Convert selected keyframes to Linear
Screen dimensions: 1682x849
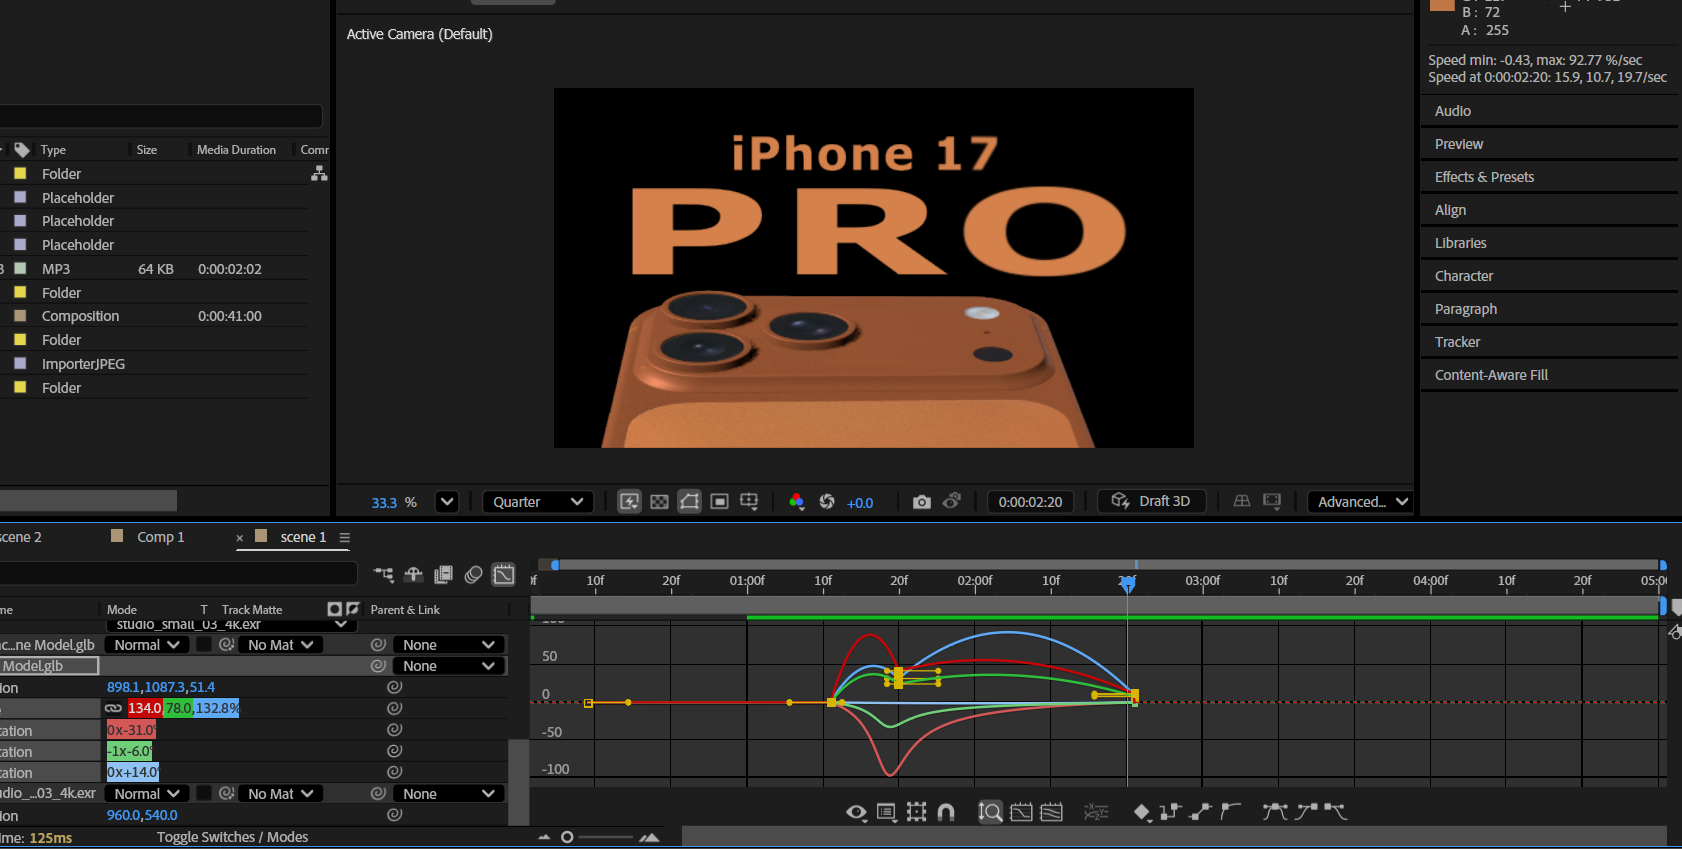[x=1201, y=812]
